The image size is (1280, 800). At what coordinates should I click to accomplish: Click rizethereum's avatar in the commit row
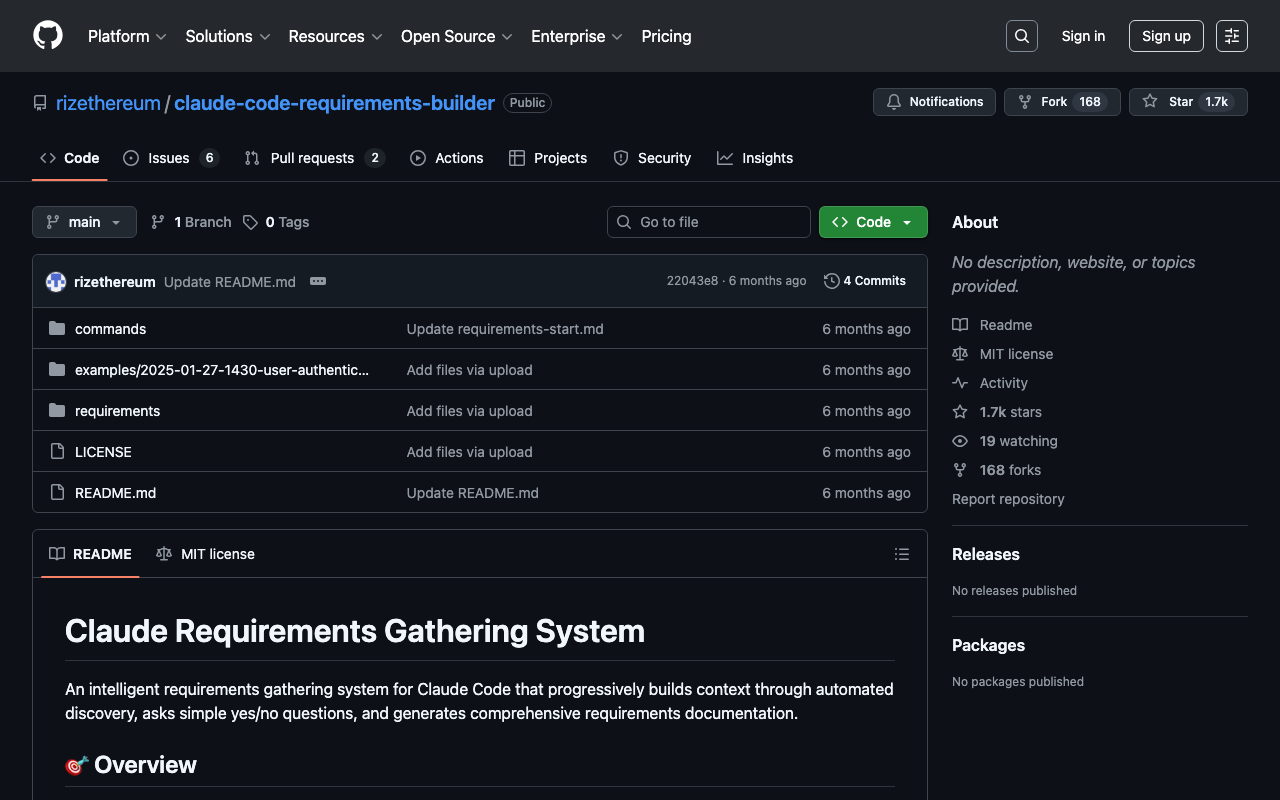coord(56,282)
